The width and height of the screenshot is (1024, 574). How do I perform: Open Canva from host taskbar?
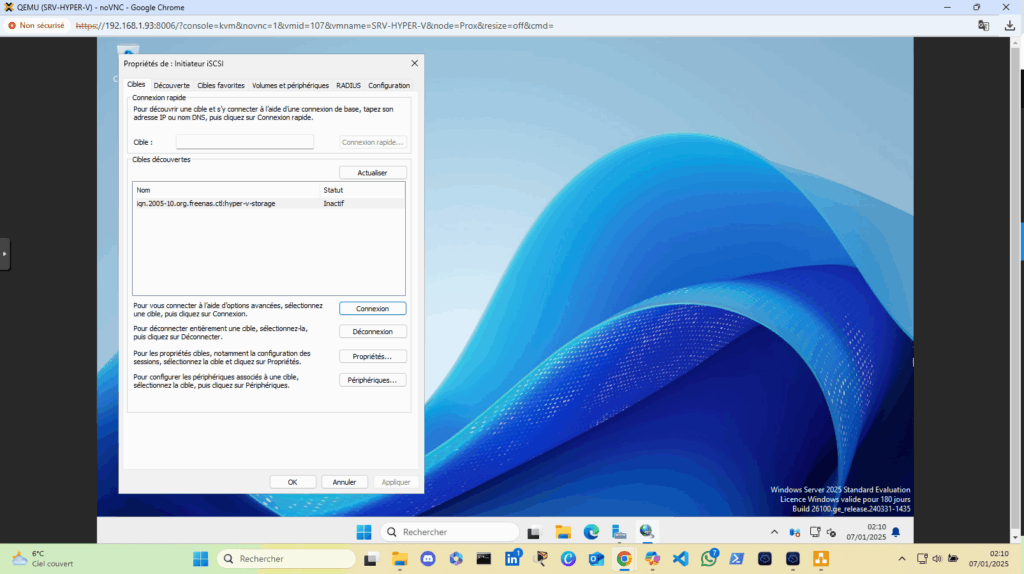[568, 559]
